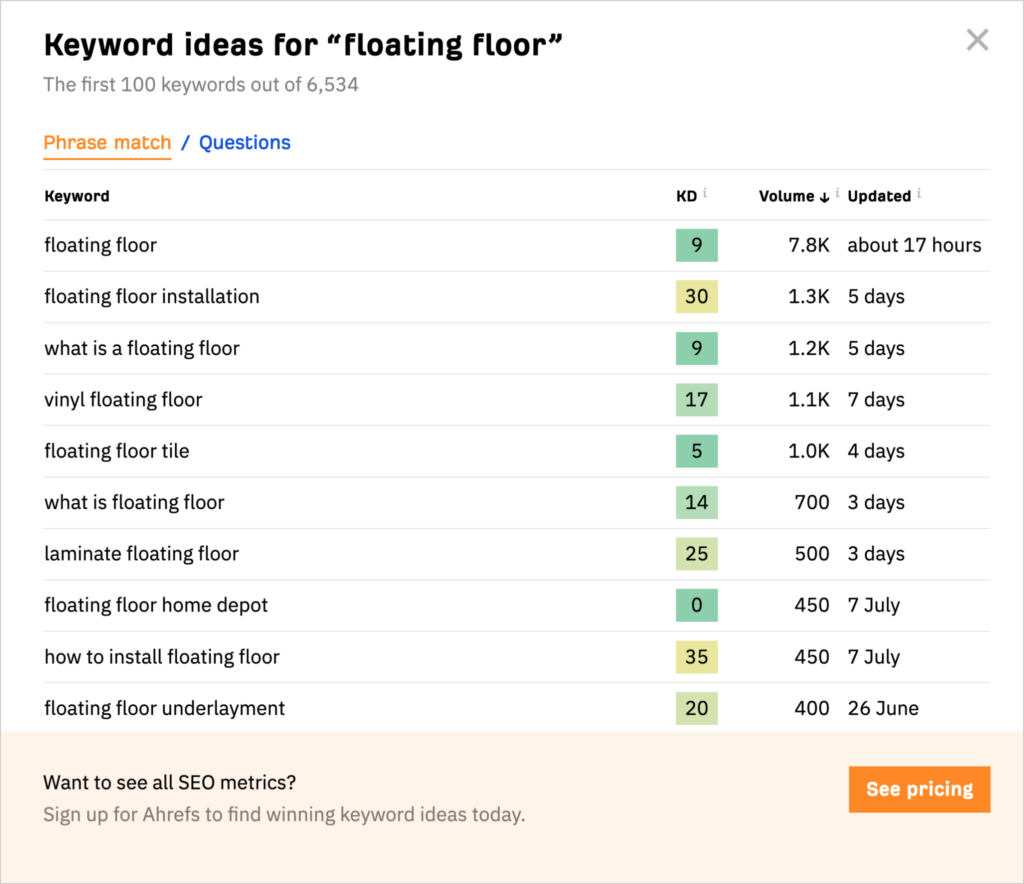Toggle sorting on the Volume column
Viewport: 1024px width, 884px height.
[785, 196]
